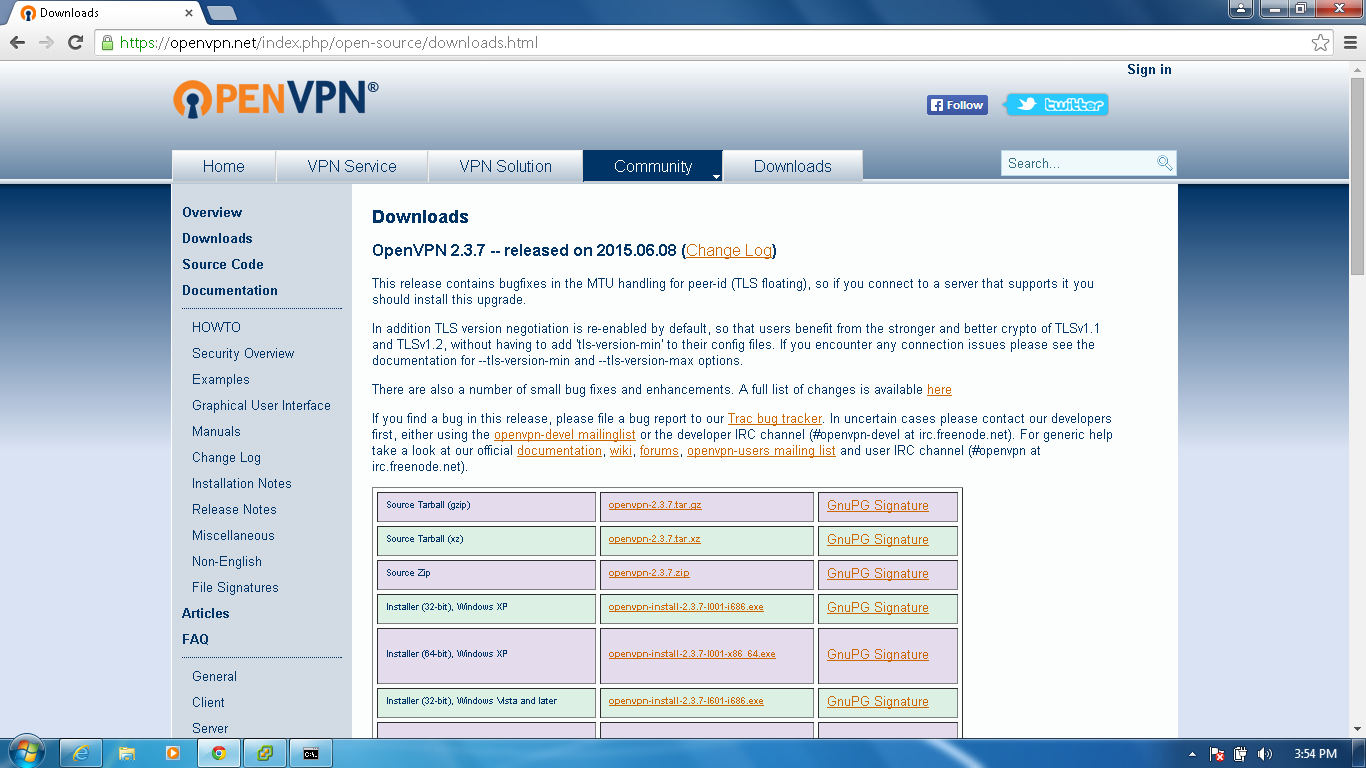The image size is (1366, 768).
Task: Click the 3:54 PM taskbar clock
Action: (1315, 754)
